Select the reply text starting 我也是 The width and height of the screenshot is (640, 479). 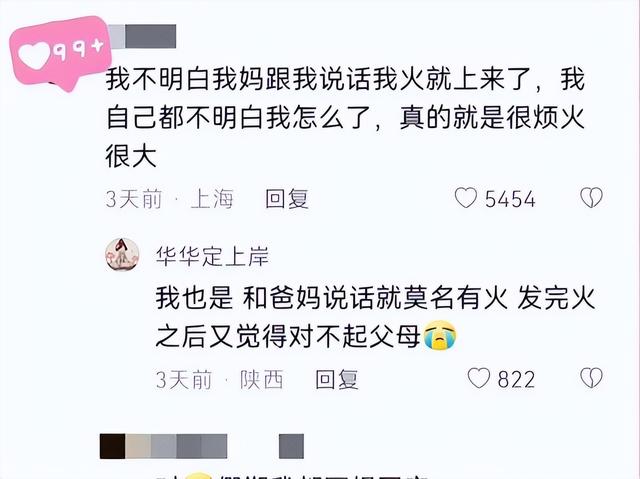[376, 317]
